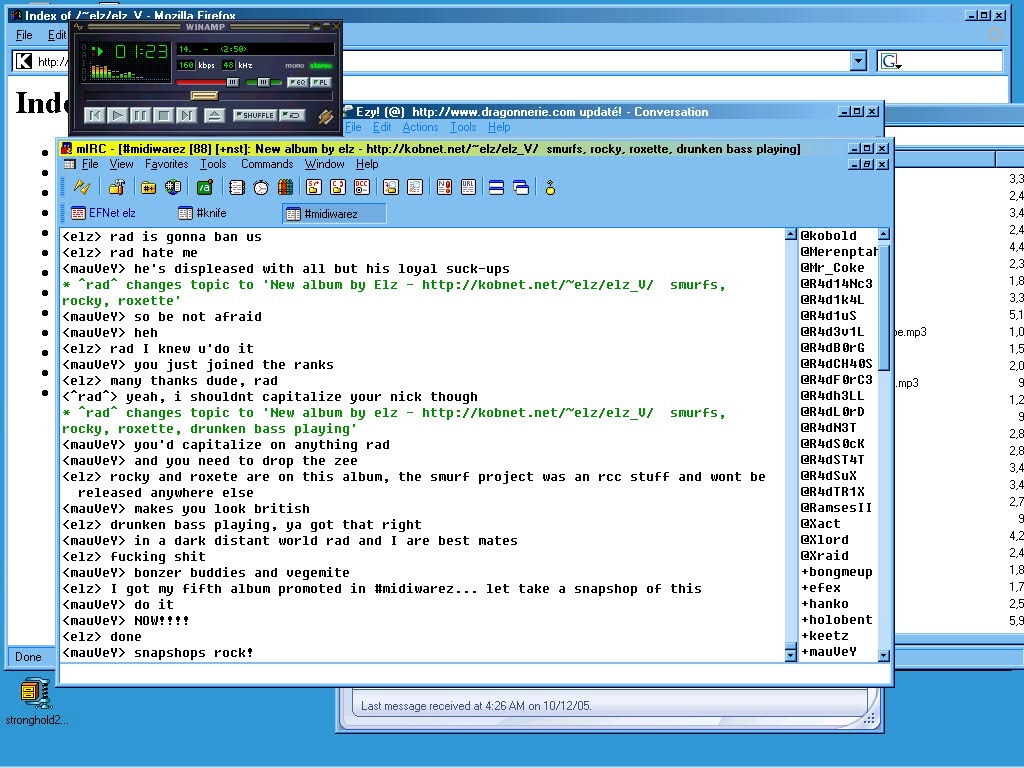Viewport: 1024px width, 768px height.
Task: Toggle Winamp SHUFFLE mode
Action: point(255,116)
